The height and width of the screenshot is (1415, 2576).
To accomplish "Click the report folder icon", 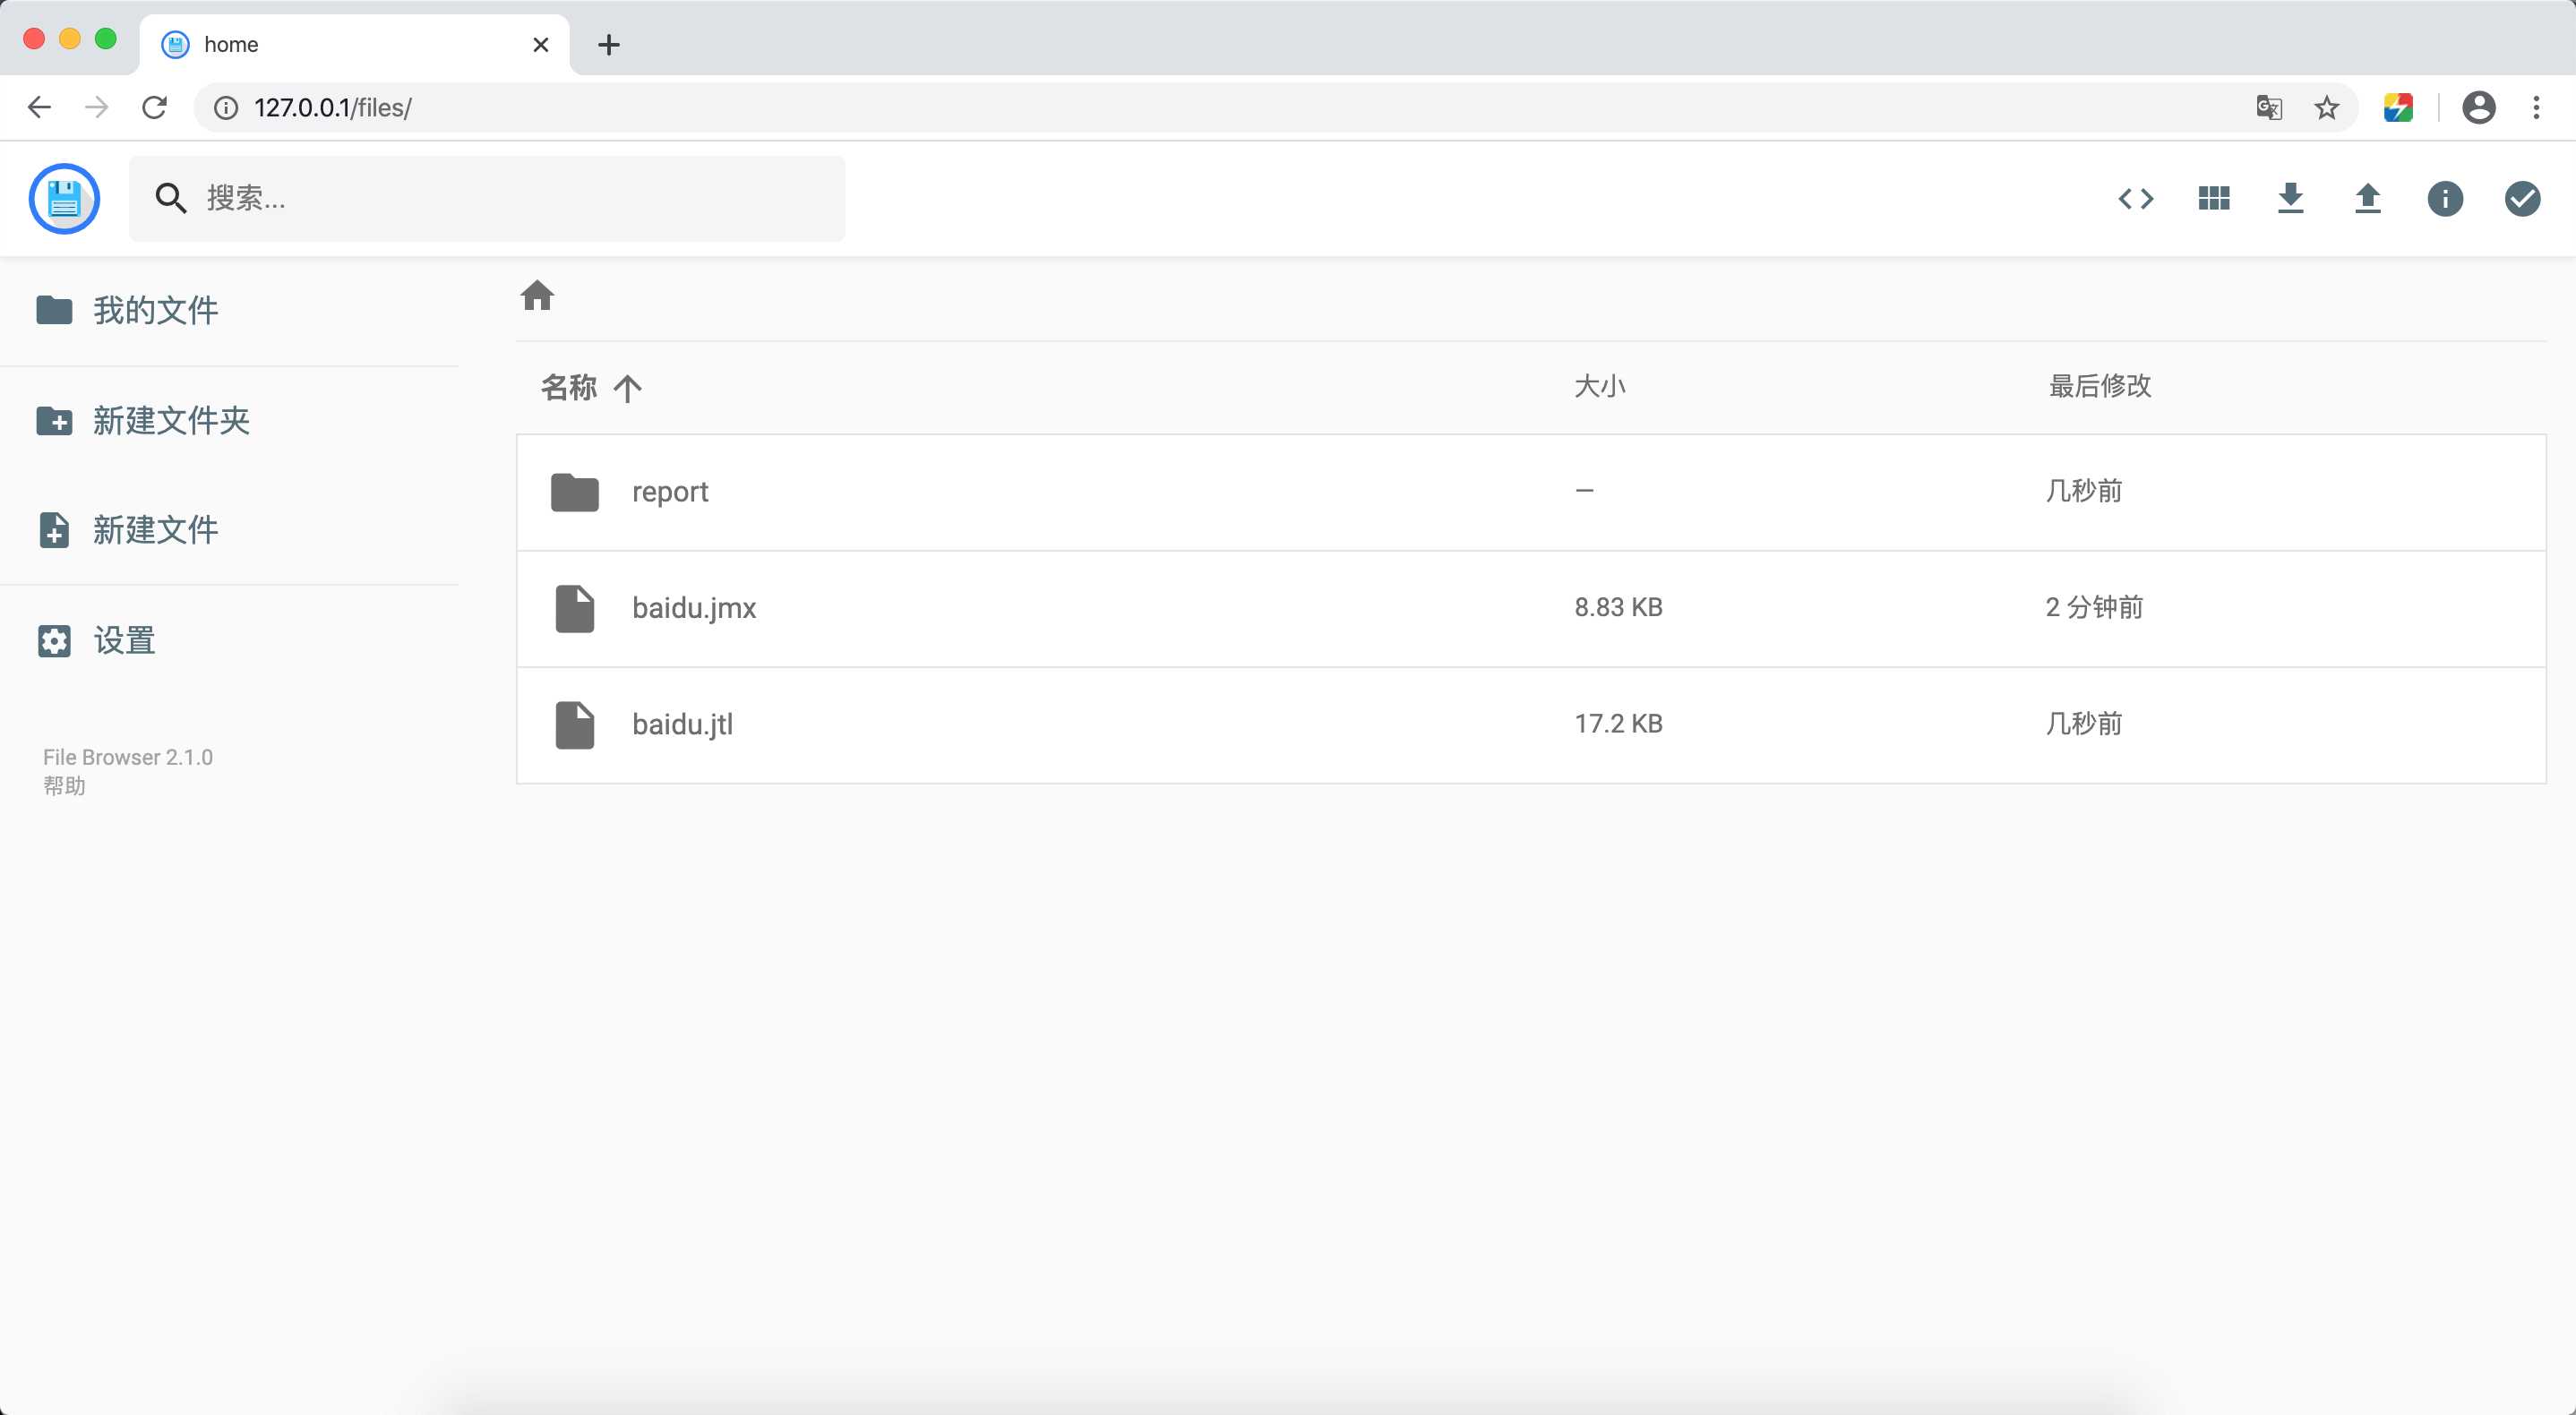I will coord(575,492).
